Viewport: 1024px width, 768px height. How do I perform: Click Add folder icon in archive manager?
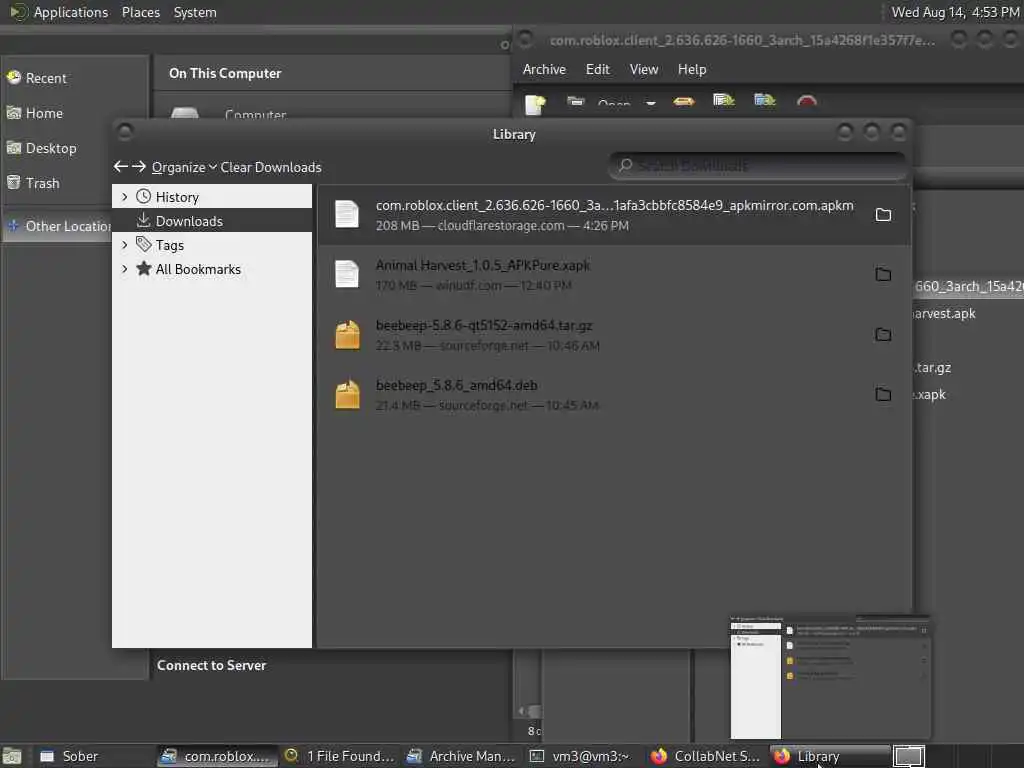(765, 101)
